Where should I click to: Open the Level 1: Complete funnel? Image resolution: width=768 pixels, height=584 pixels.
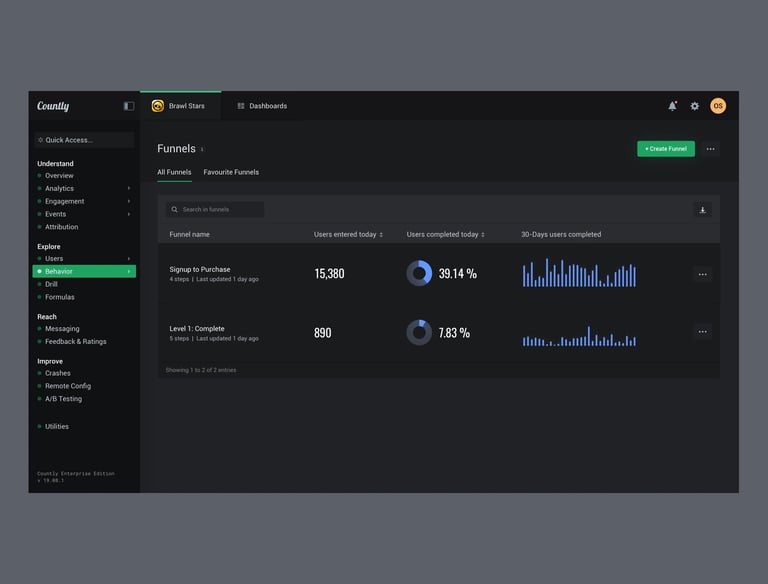point(197,329)
